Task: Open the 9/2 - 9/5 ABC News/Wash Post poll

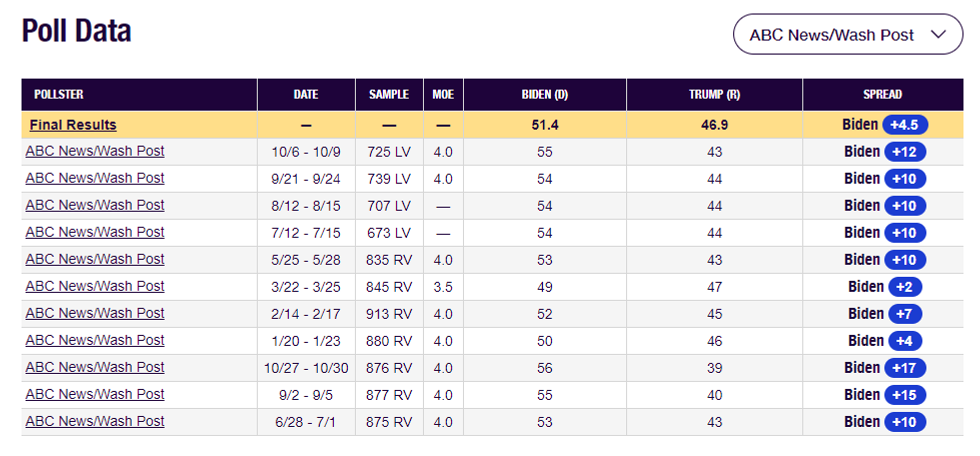Action: coord(95,394)
